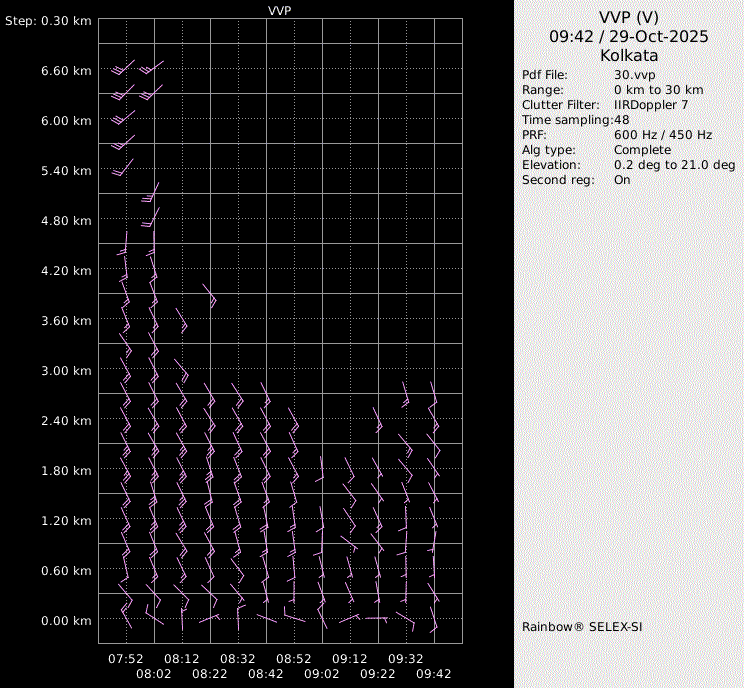The image size is (744, 688).
Task: Click the VVP chart title
Action: click(280, 10)
